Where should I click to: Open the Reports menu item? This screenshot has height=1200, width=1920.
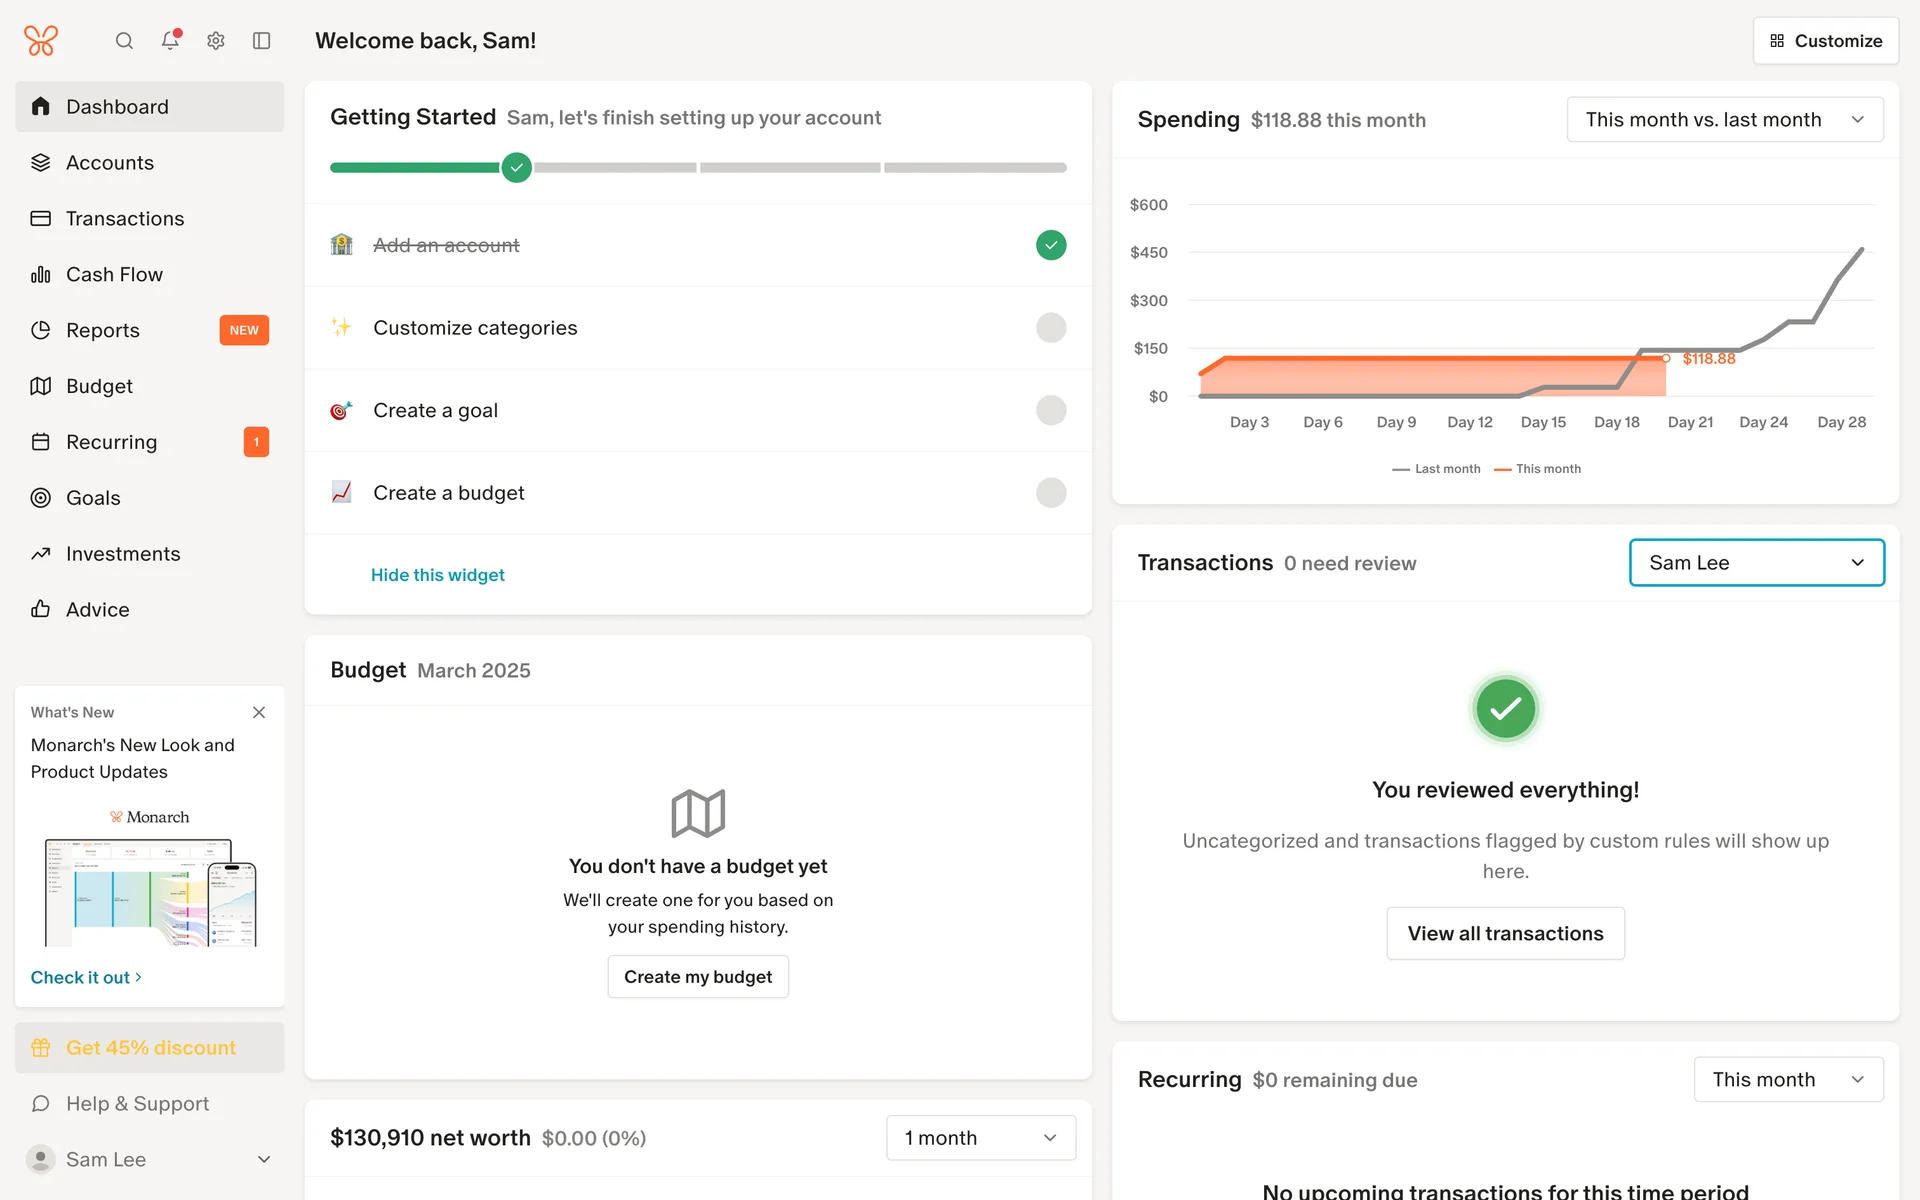[x=103, y=330]
